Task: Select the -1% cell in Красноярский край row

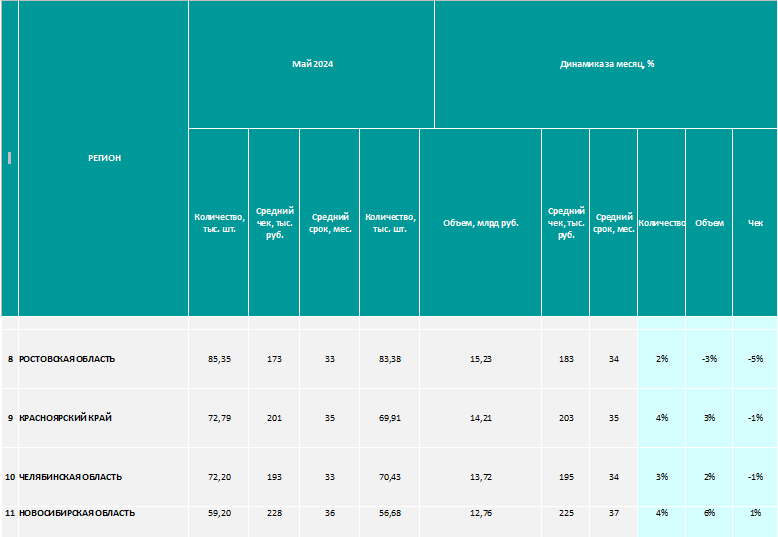Action: point(755,418)
